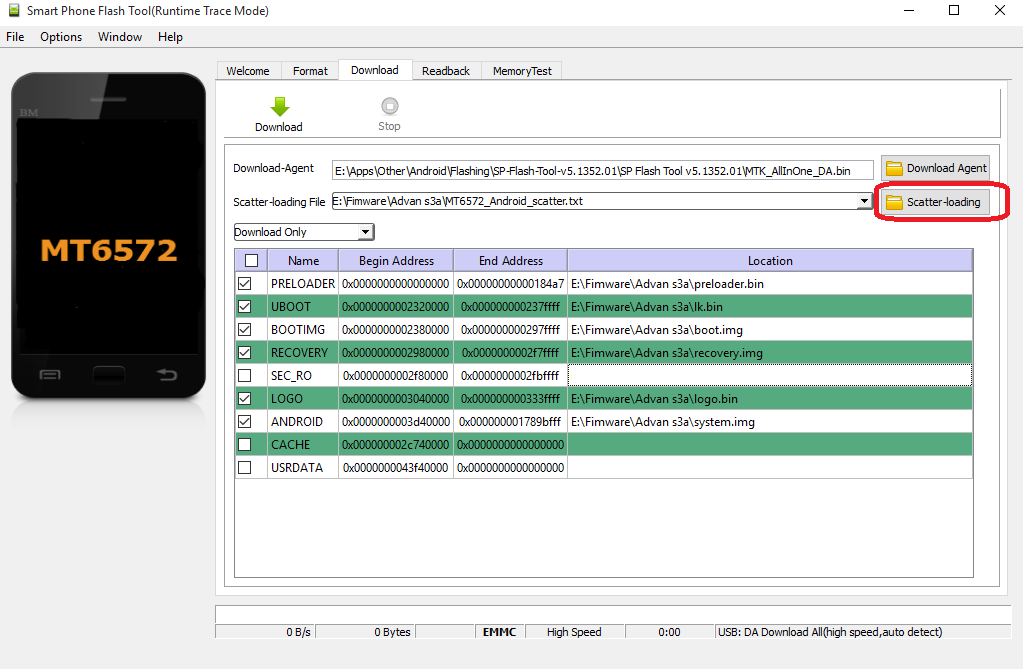Click the Download-Agent path field
1023x669 pixels.
pyautogui.click(x=602, y=171)
